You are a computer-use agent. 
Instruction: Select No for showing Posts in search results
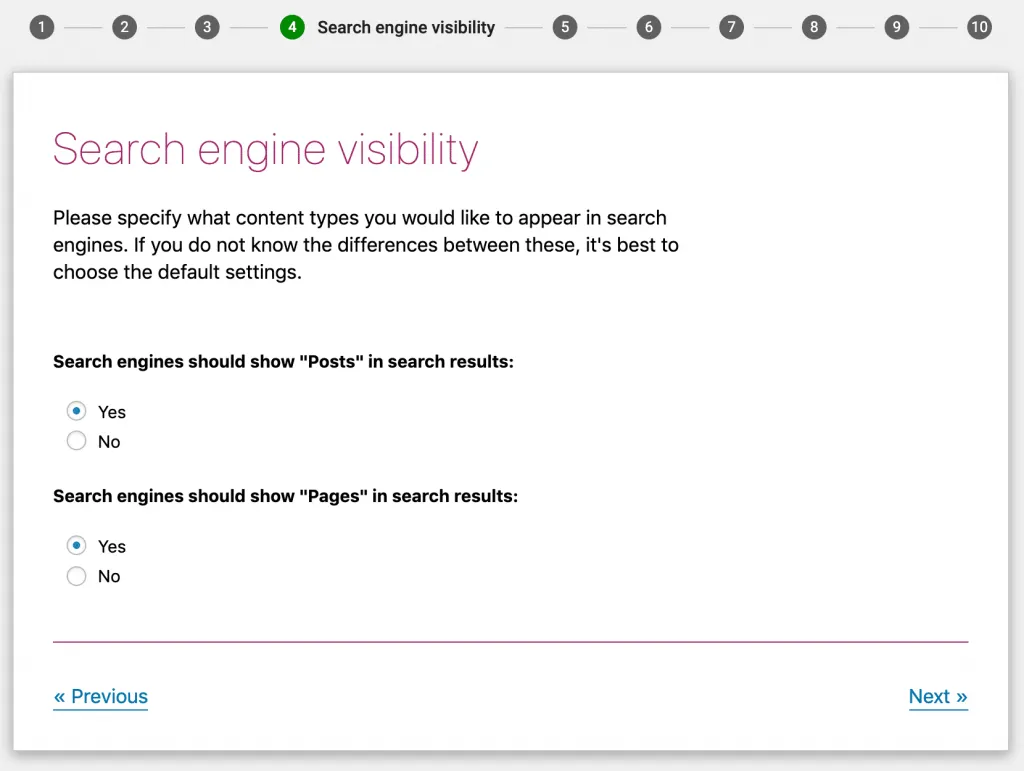click(77, 441)
